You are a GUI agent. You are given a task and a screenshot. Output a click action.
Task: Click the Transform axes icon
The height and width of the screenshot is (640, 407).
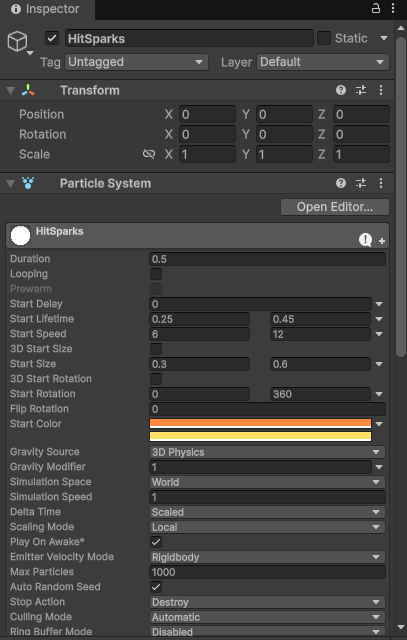(x=28, y=90)
